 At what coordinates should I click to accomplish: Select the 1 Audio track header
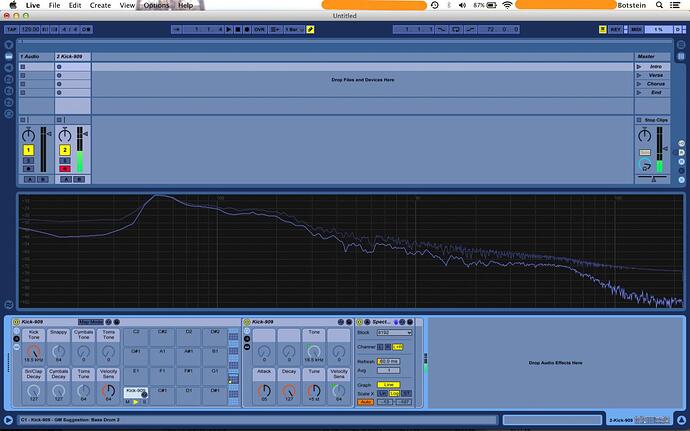(x=36, y=57)
